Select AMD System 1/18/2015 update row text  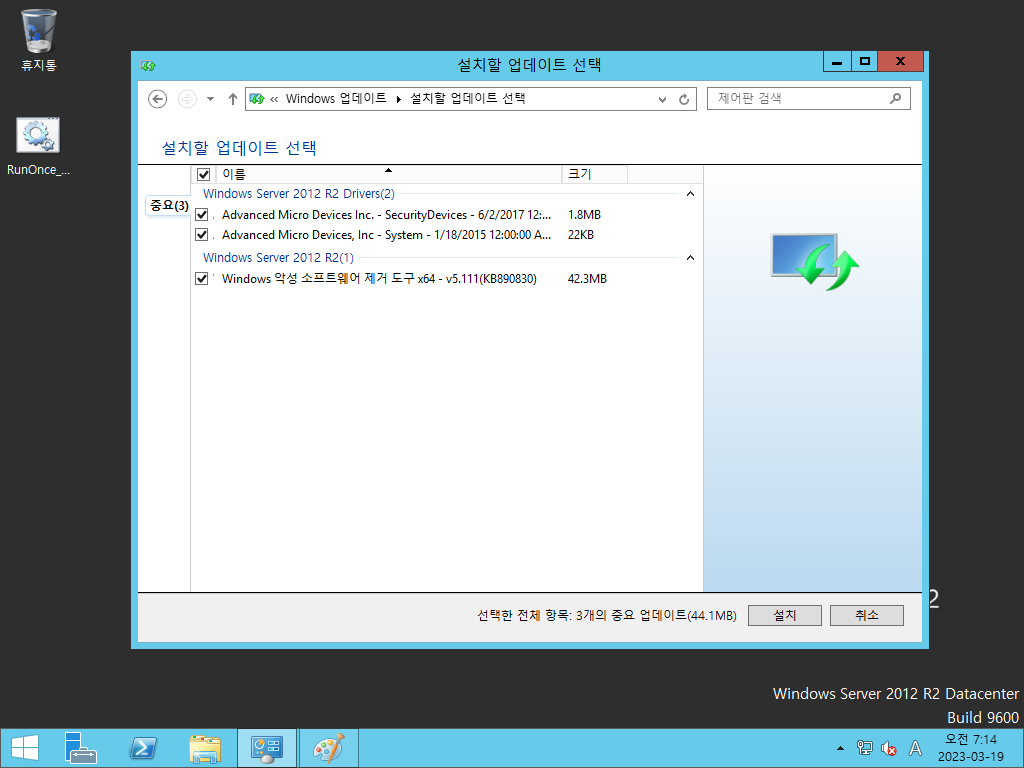pyautogui.click(x=386, y=235)
